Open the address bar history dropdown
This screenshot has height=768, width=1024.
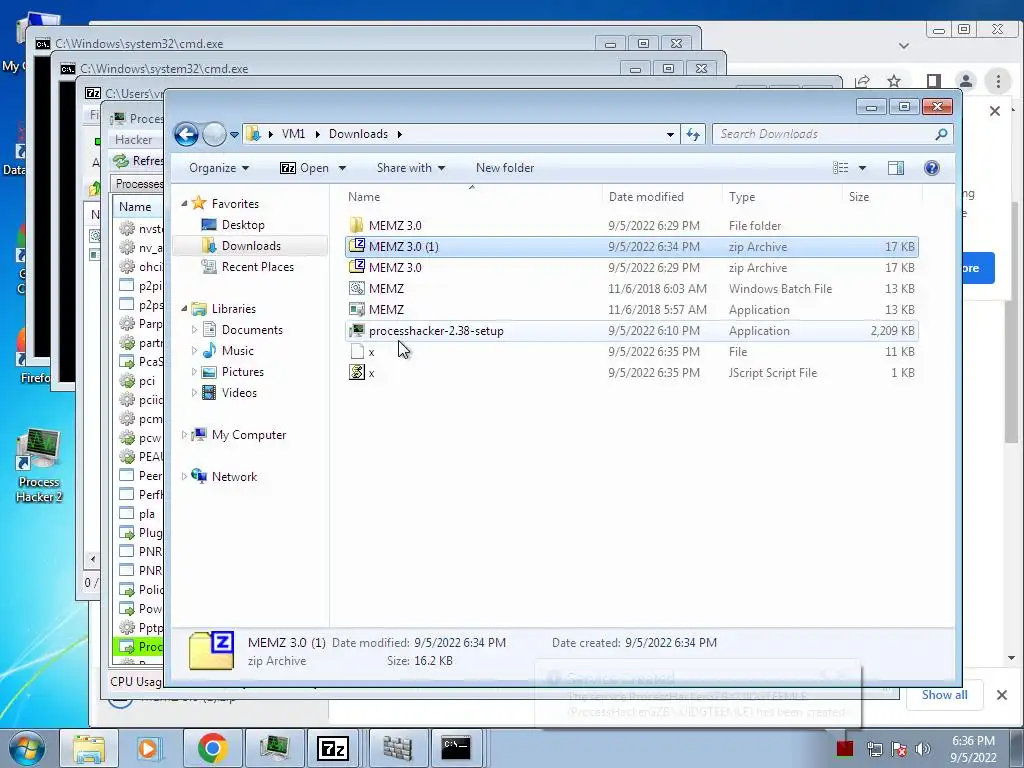click(670, 135)
